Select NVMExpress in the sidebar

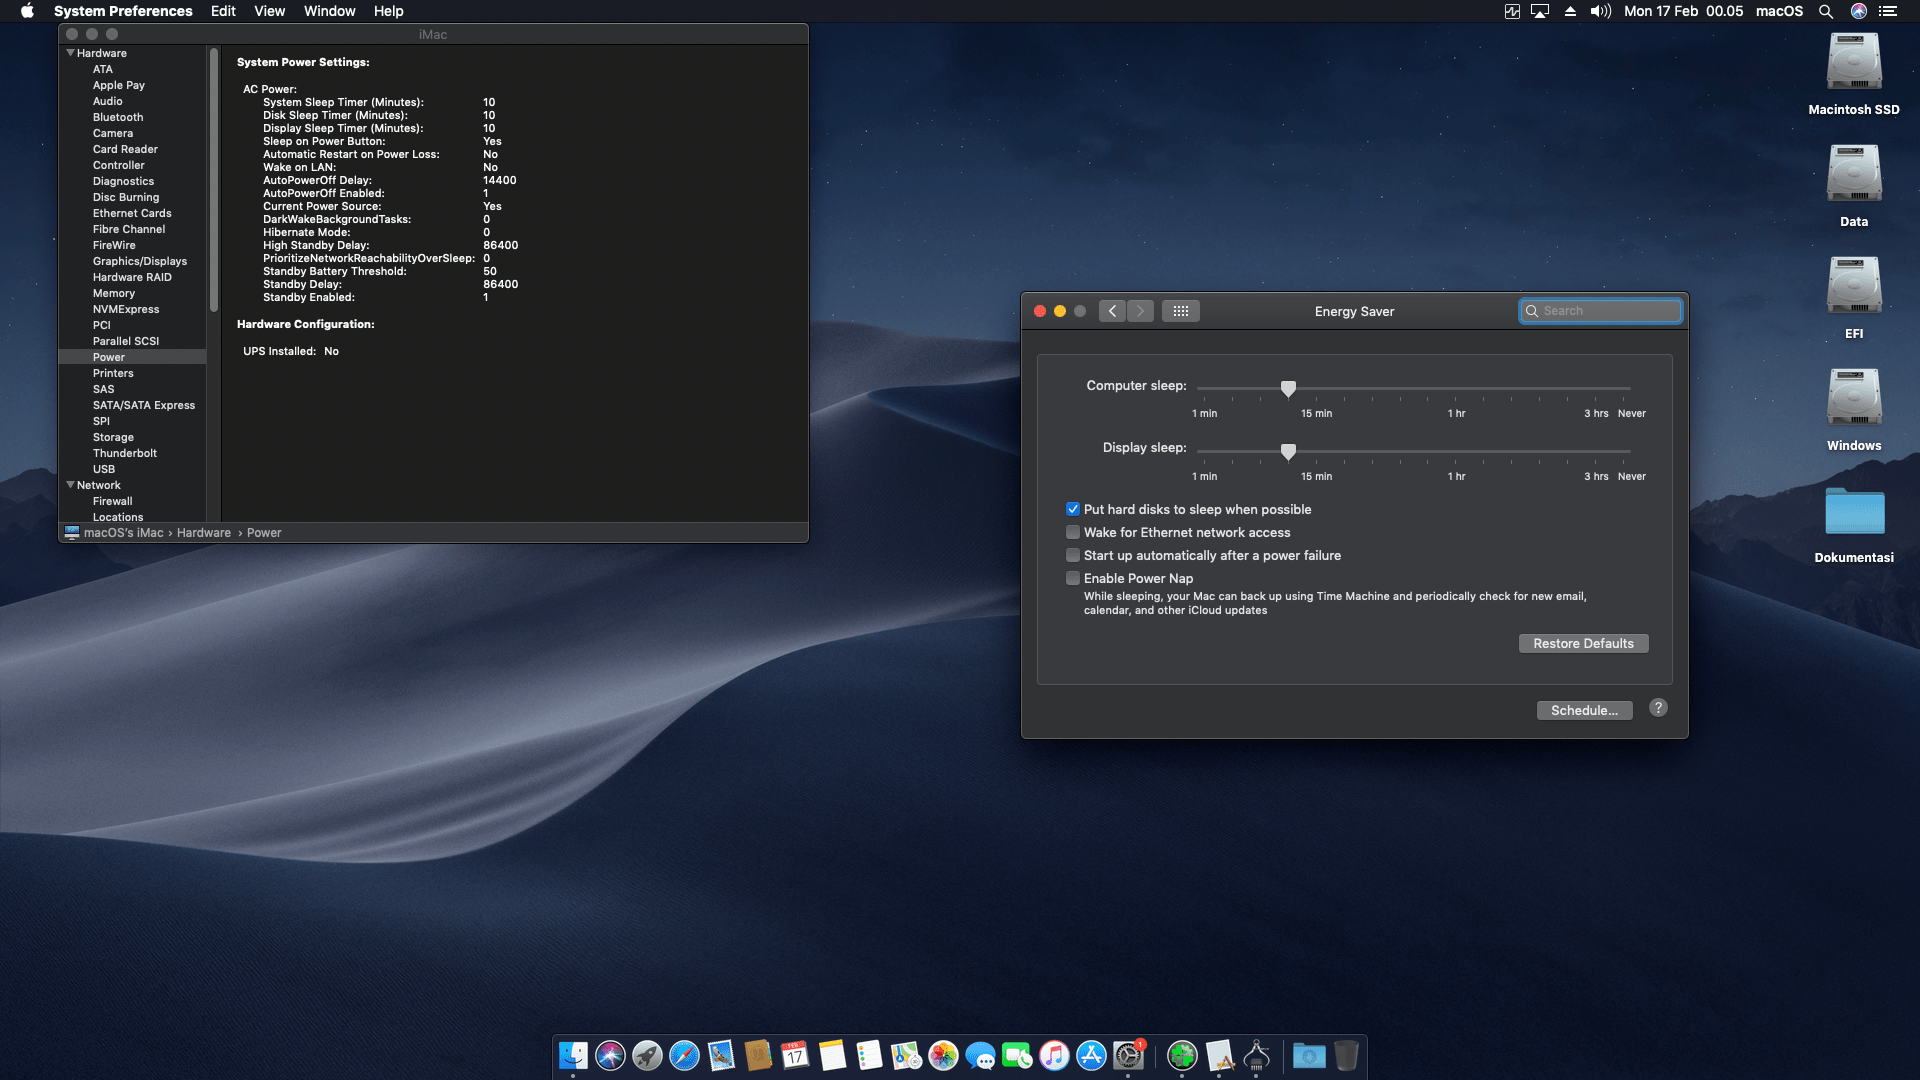point(126,309)
